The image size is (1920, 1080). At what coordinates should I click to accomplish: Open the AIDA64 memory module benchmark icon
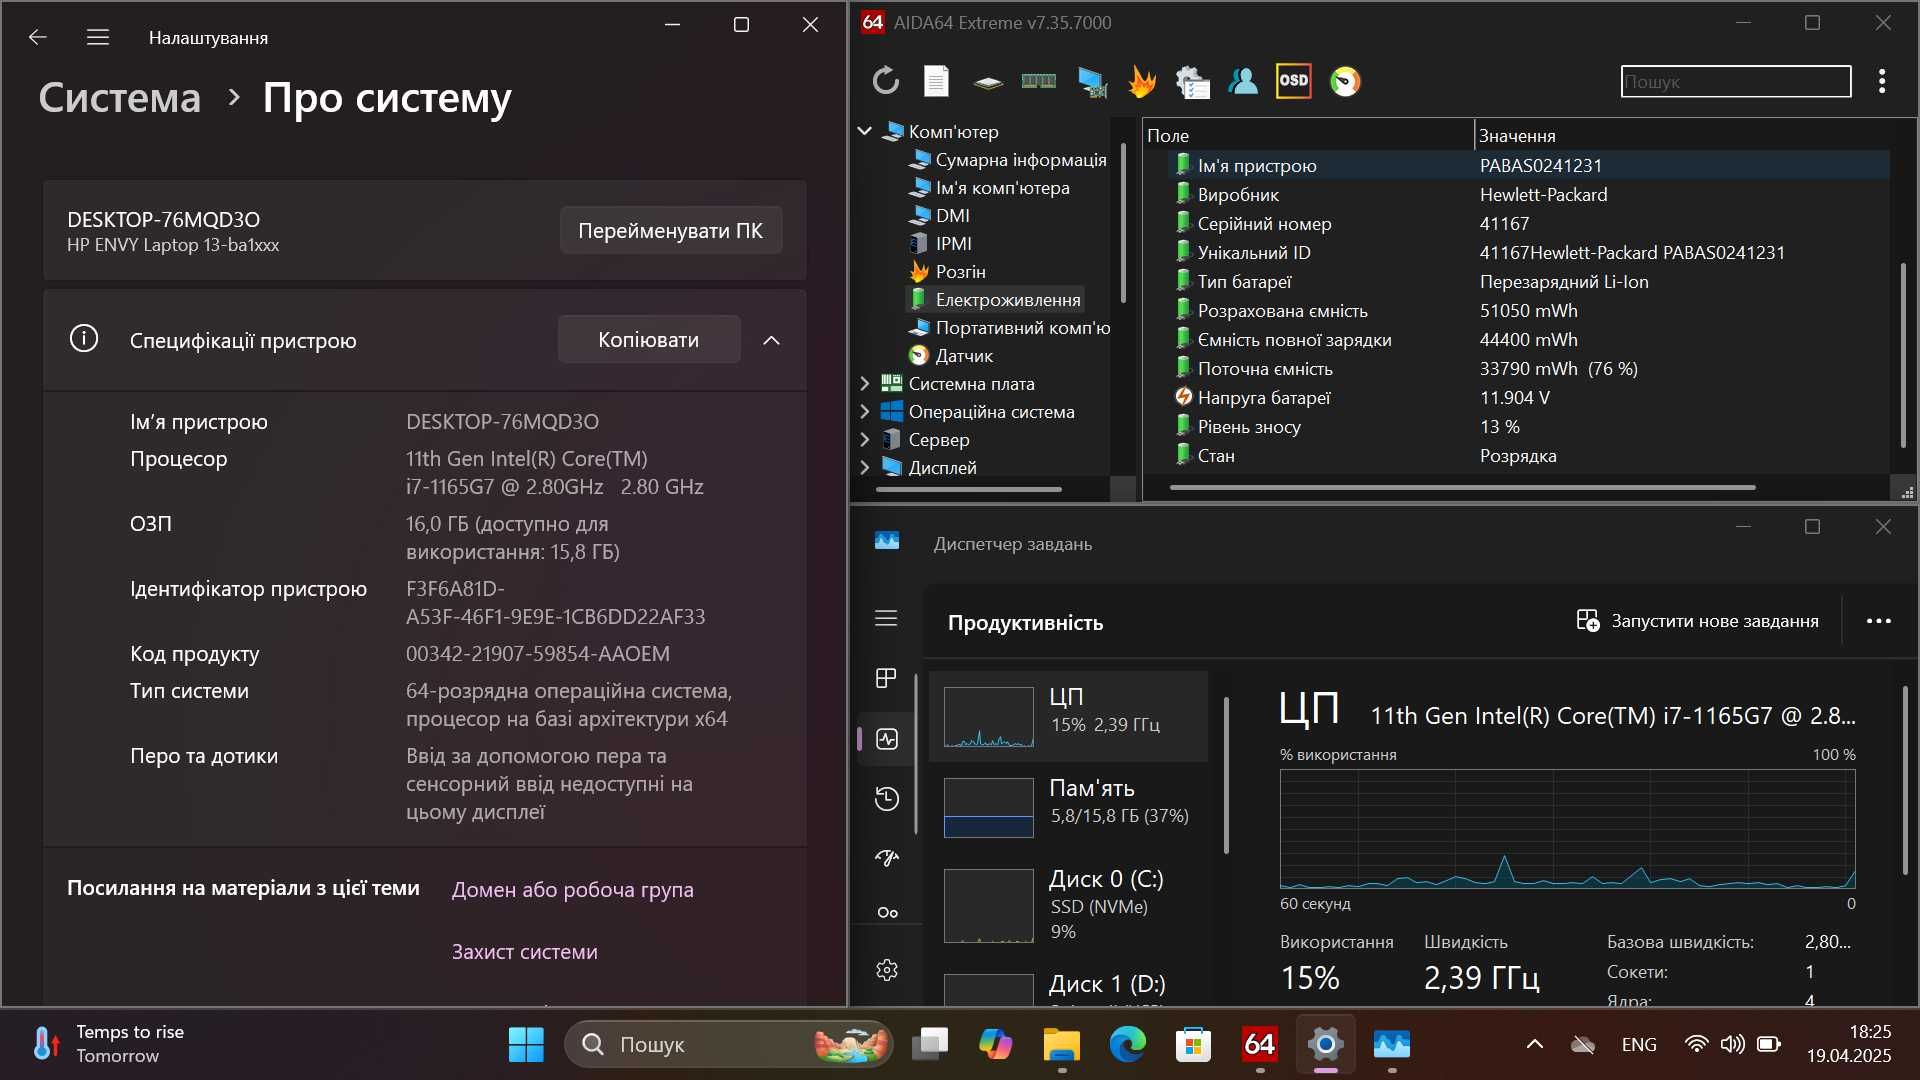click(1039, 81)
